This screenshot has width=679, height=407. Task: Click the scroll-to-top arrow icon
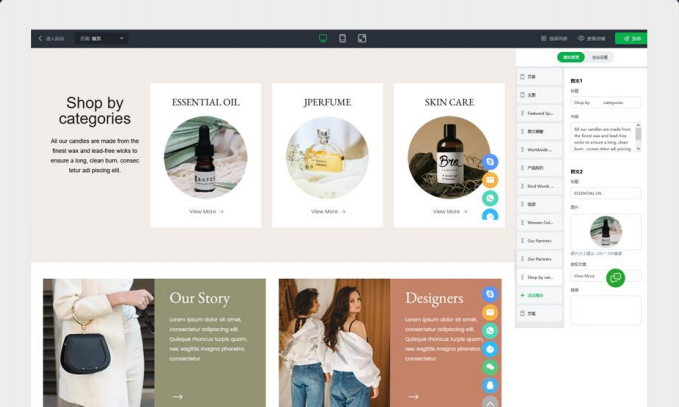(490, 402)
